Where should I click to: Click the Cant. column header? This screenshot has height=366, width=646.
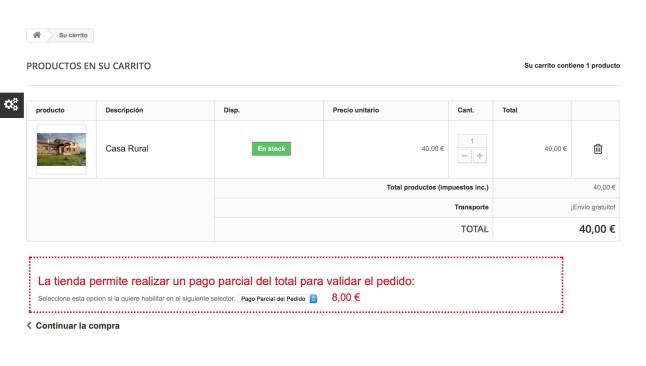[x=466, y=110]
